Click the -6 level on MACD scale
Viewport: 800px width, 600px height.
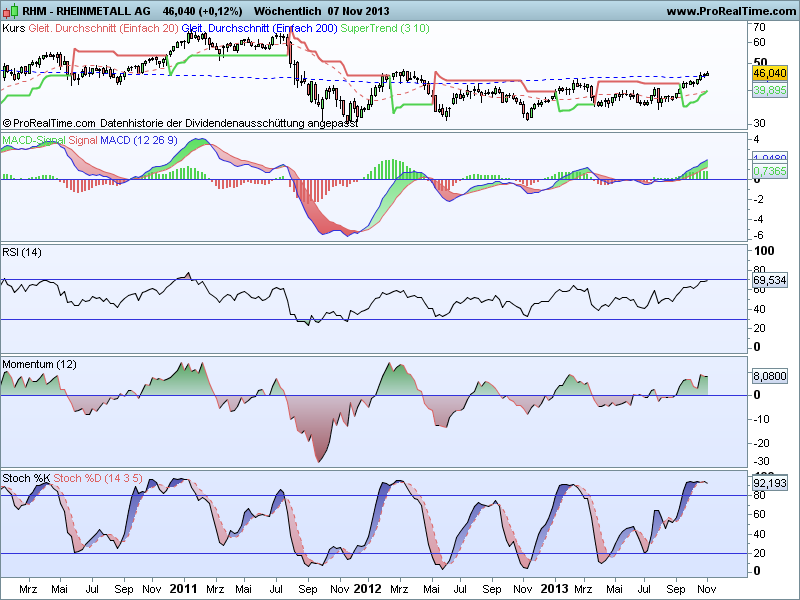(758, 235)
